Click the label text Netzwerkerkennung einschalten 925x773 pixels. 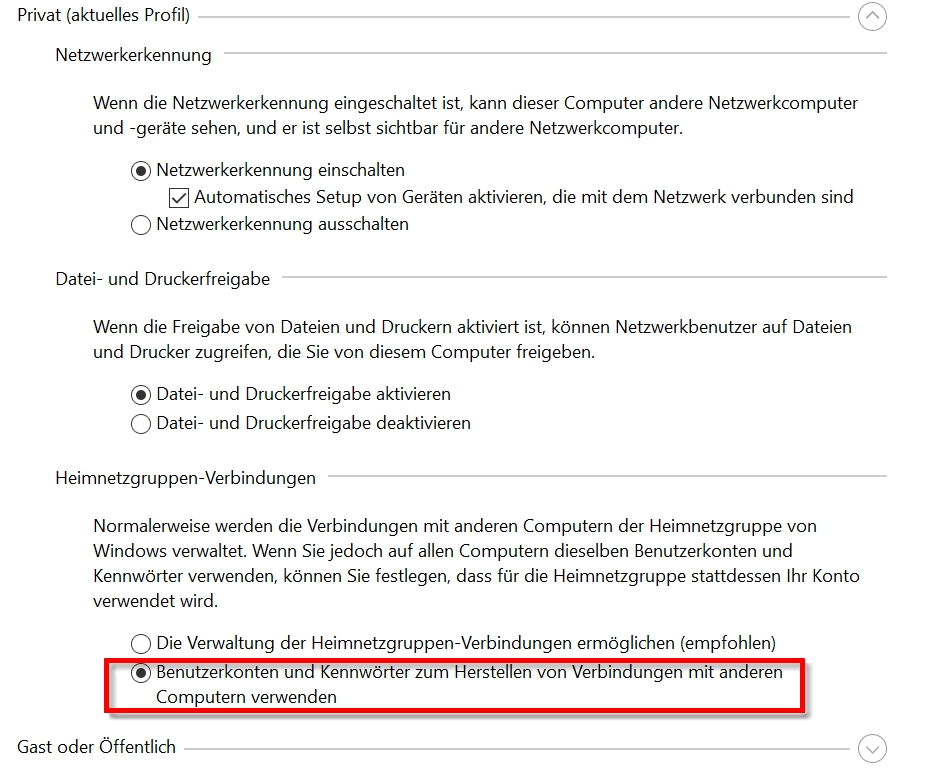click(x=281, y=171)
